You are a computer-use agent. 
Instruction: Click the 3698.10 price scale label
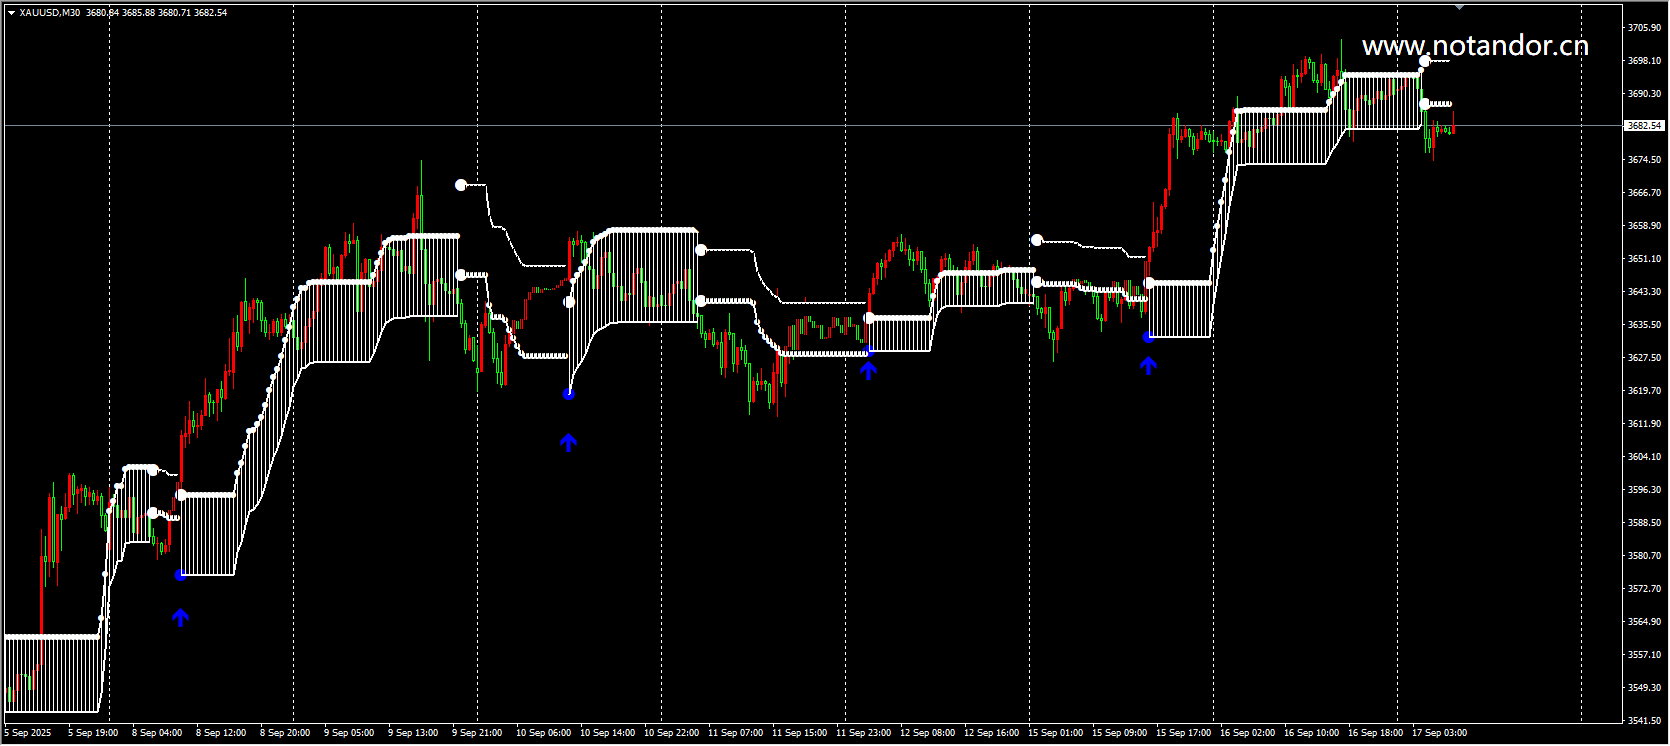click(1644, 61)
